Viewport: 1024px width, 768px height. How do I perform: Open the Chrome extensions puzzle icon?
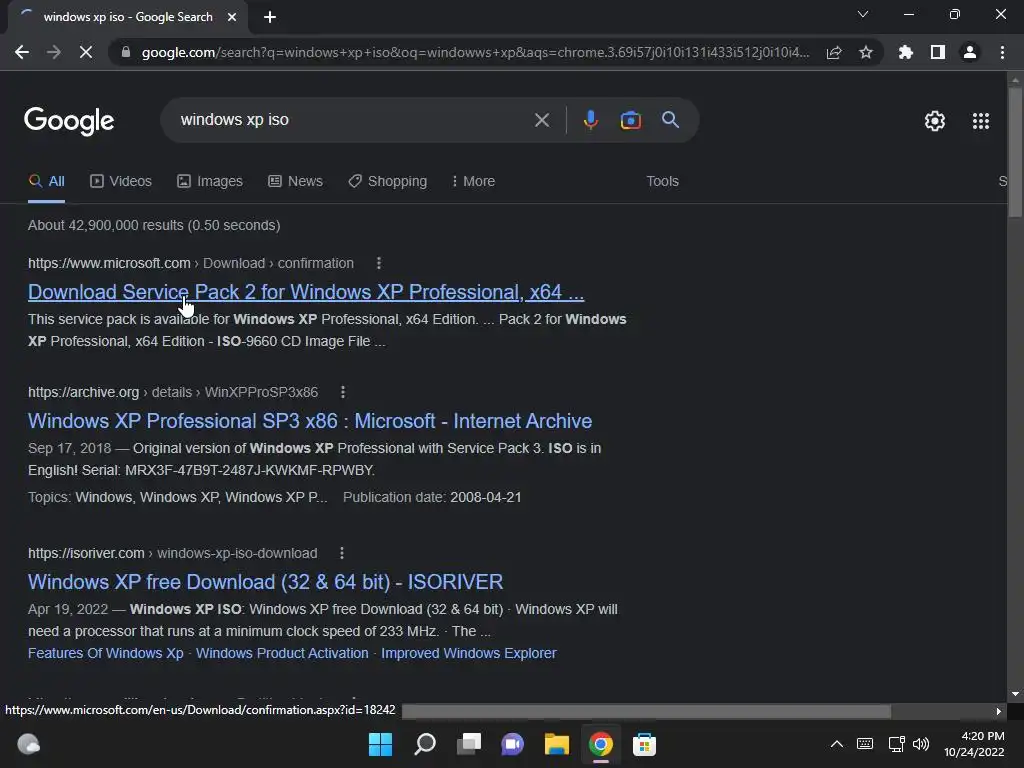tap(906, 52)
